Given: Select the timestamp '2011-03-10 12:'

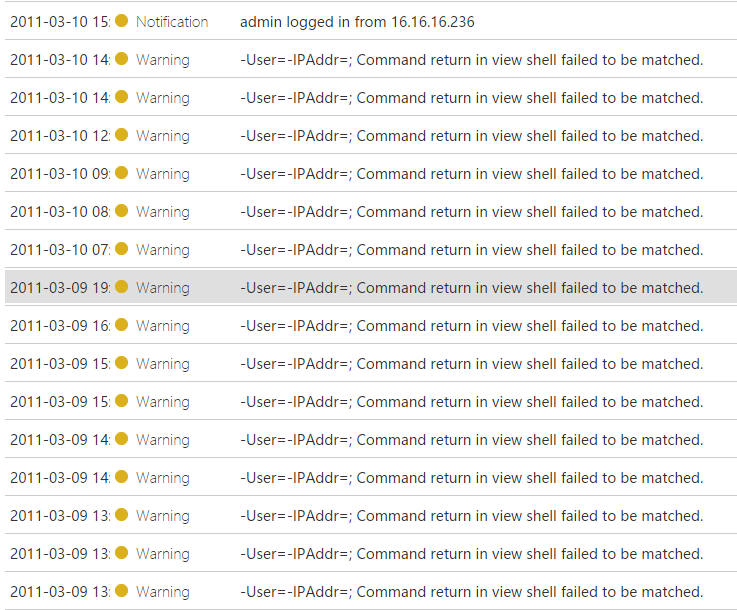Looking at the screenshot, I should coord(60,136).
